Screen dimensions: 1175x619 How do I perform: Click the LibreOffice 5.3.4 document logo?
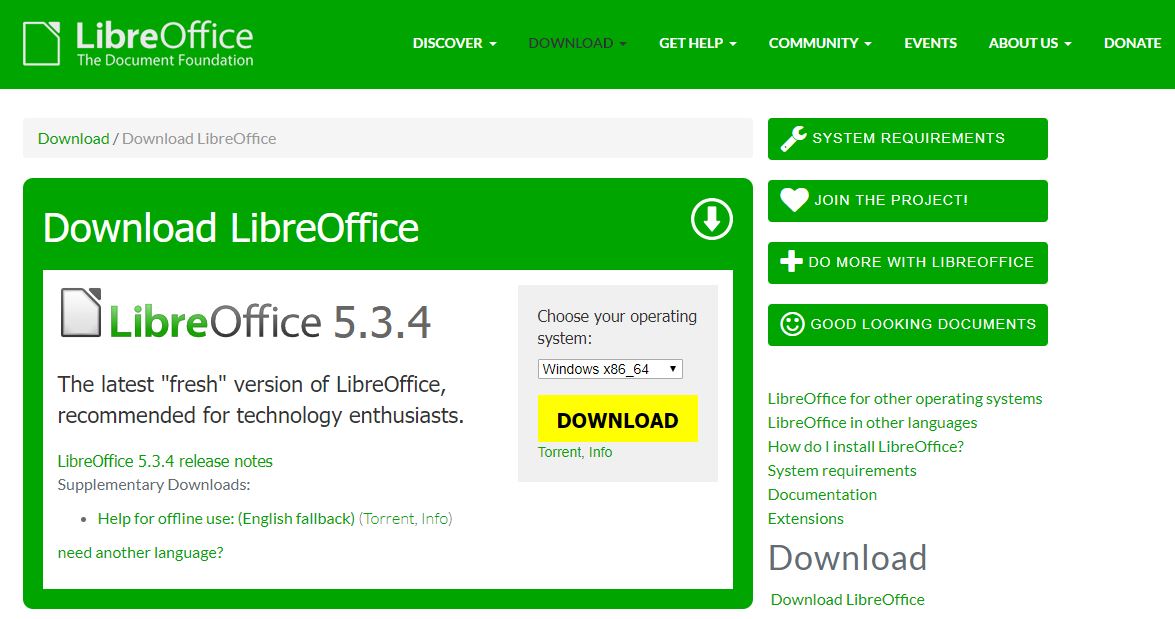click(245, 315)
